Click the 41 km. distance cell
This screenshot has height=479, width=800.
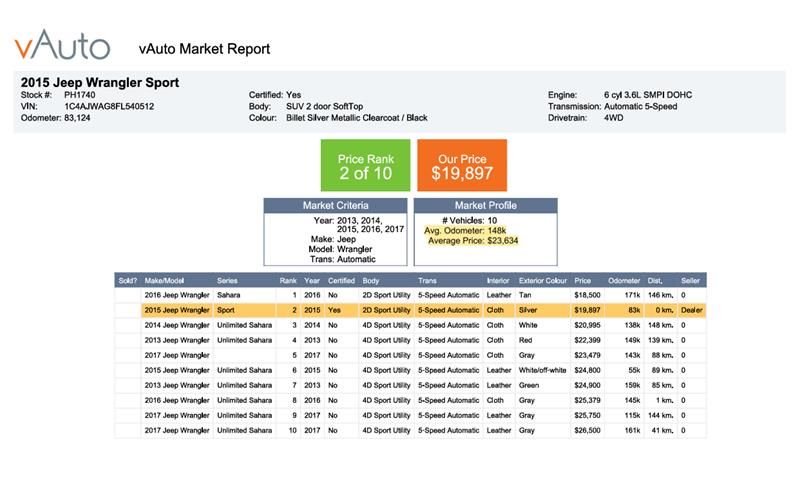662,430
